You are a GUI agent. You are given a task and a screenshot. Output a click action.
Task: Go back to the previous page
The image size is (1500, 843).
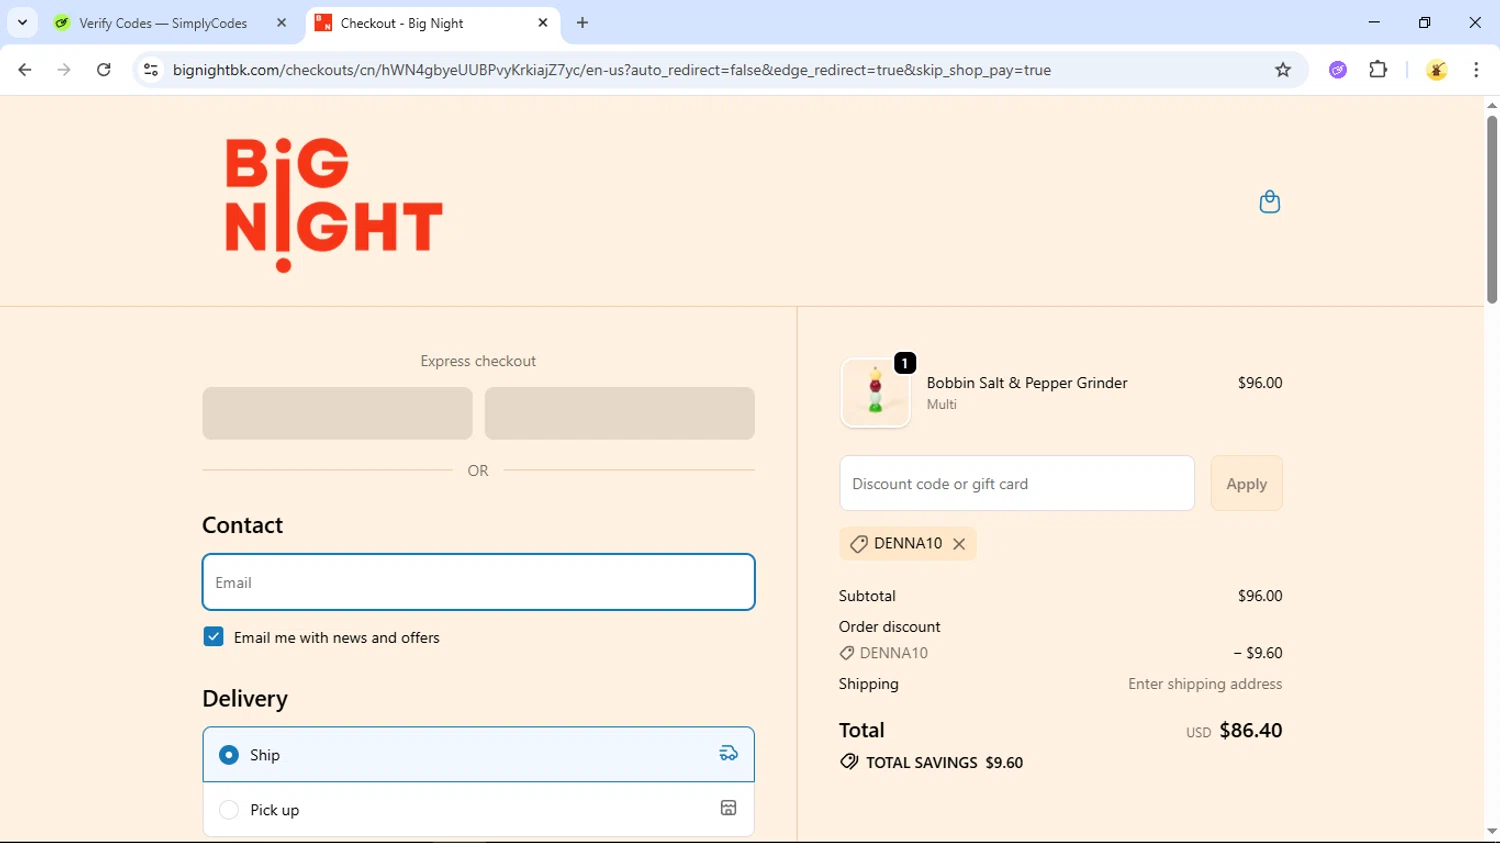click(x=25, y=70)
